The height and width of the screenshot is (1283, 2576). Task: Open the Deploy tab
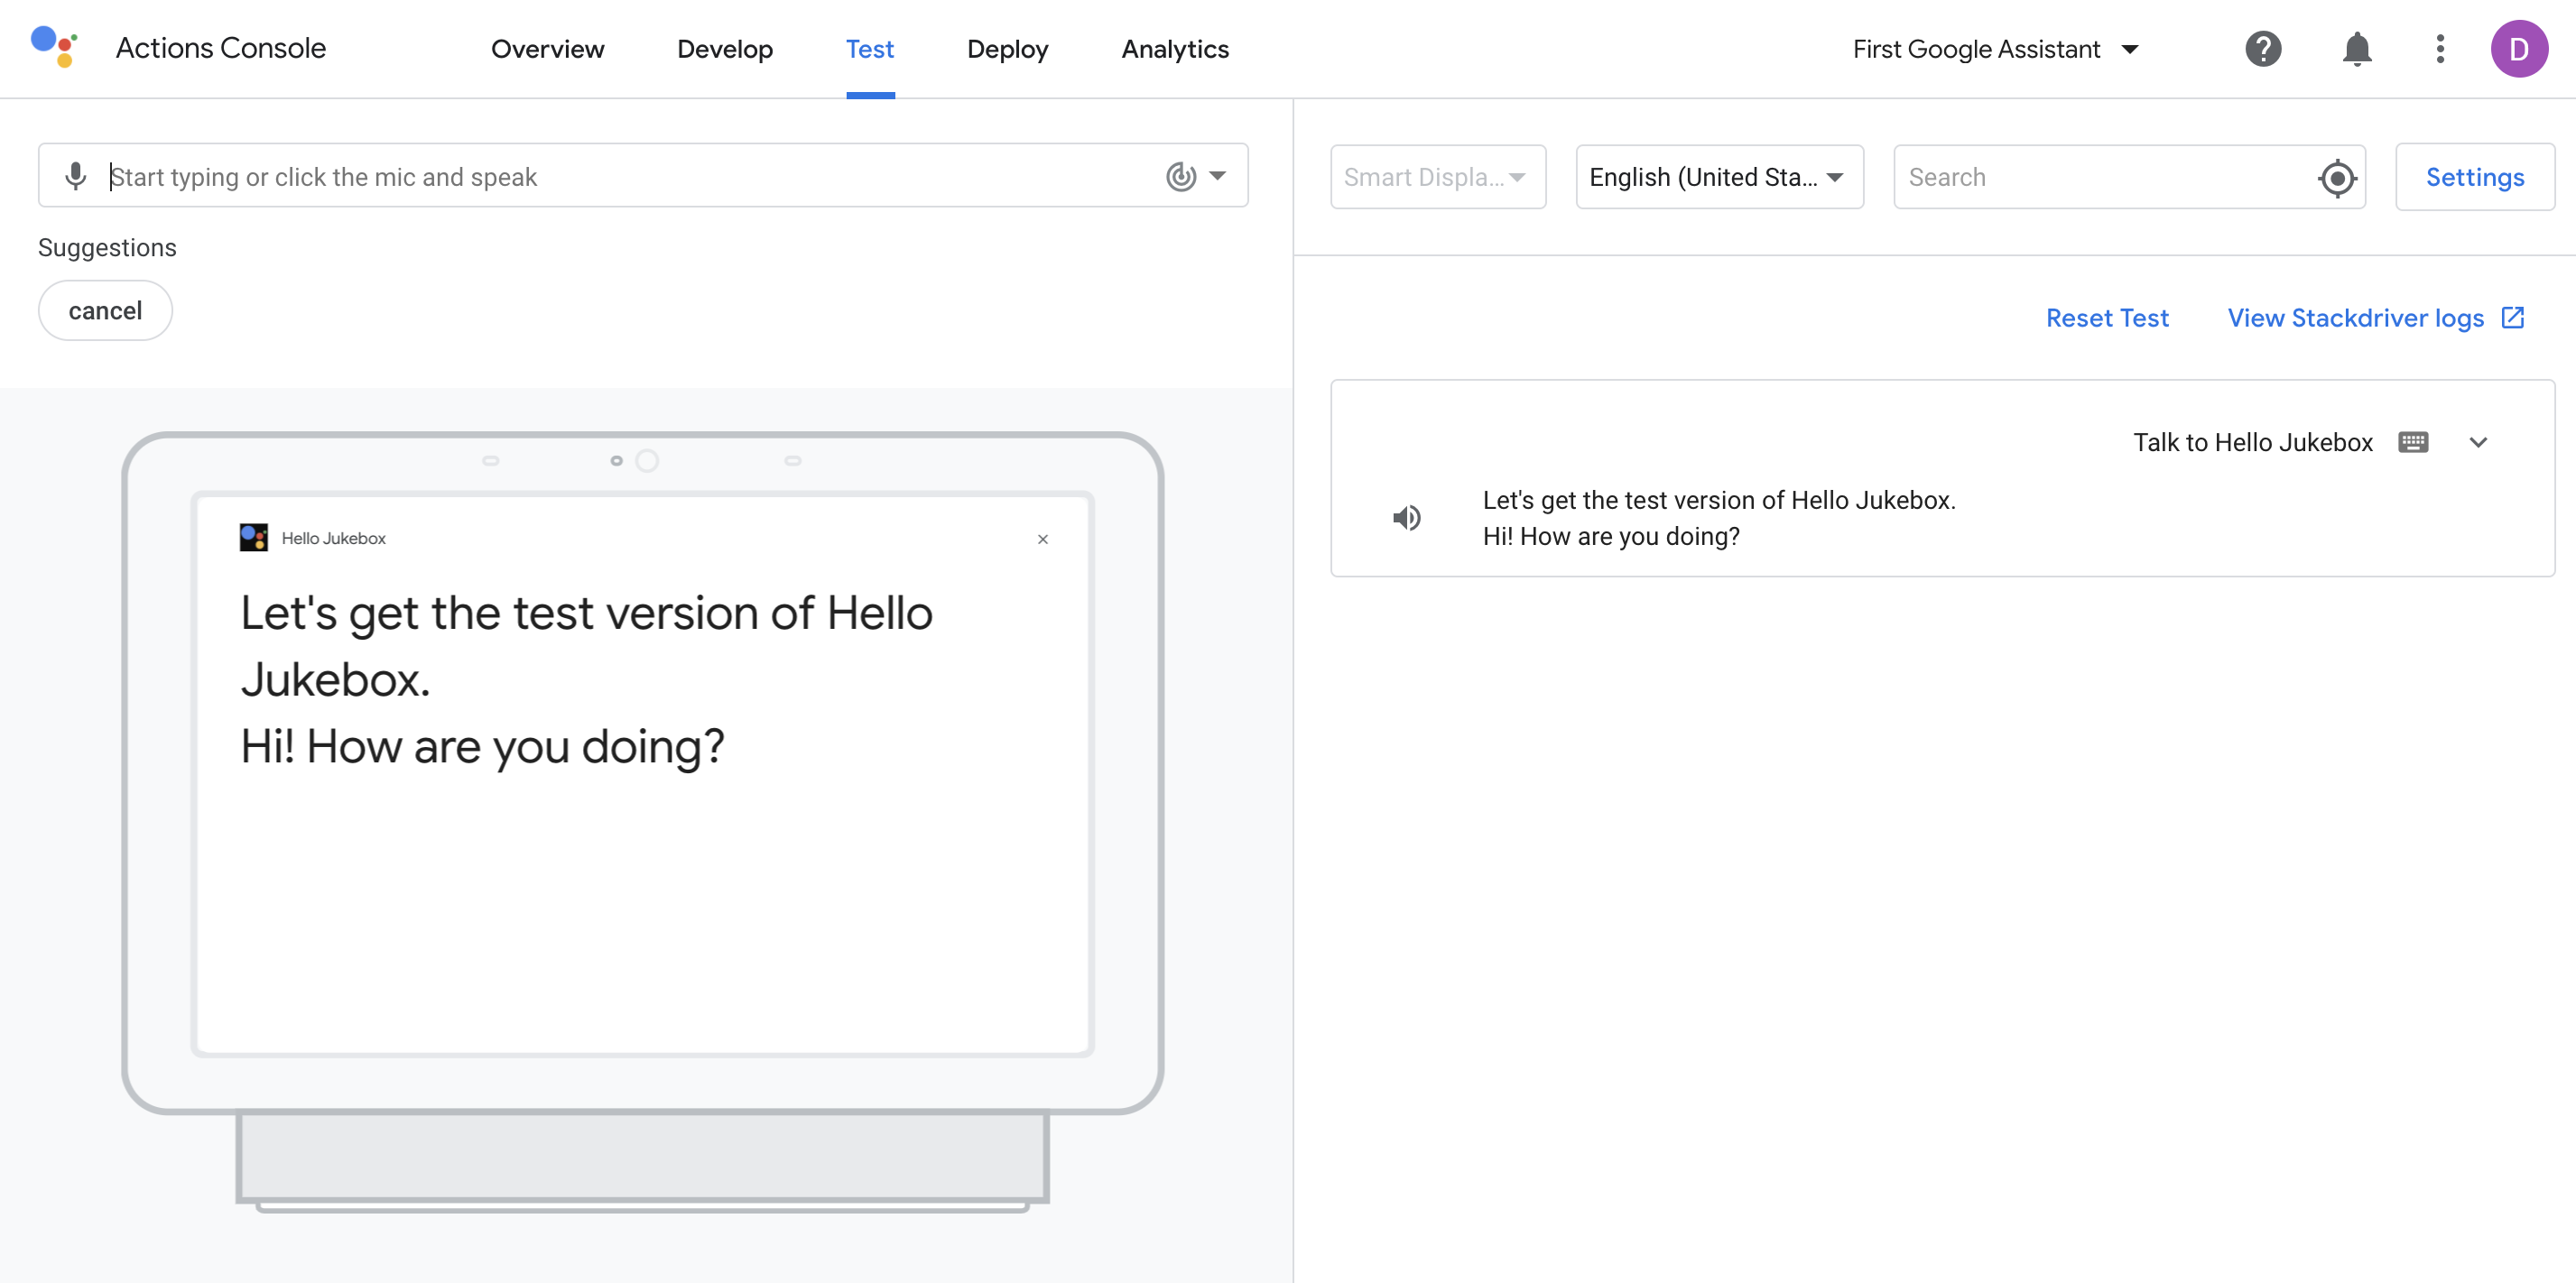(x=1007, y=49)
